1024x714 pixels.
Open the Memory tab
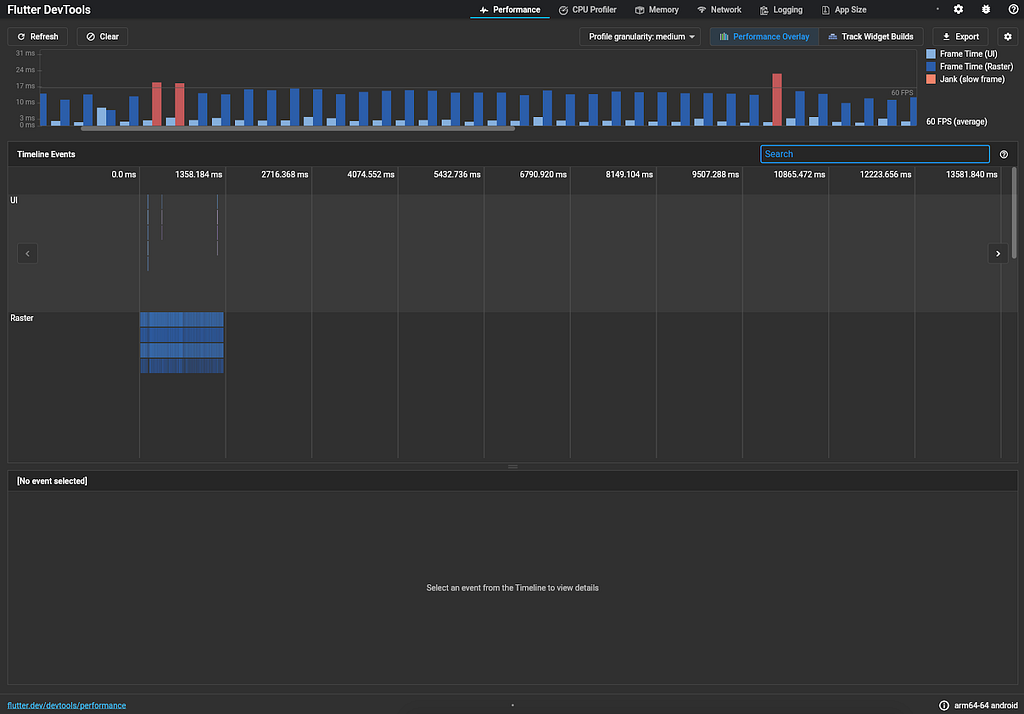(657, 10)
